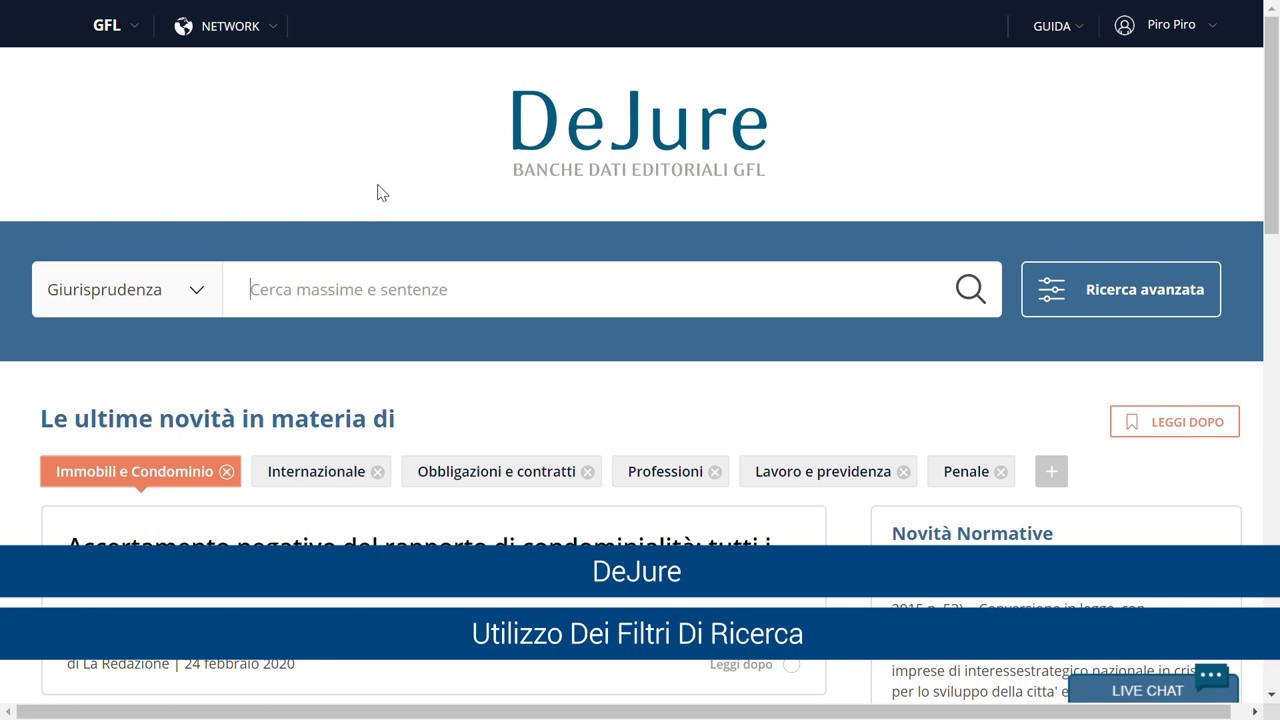This screenshot has width=1280, height=720.
Task: Remove the Immobili e Condominio topic
Action: click(227, 472)
